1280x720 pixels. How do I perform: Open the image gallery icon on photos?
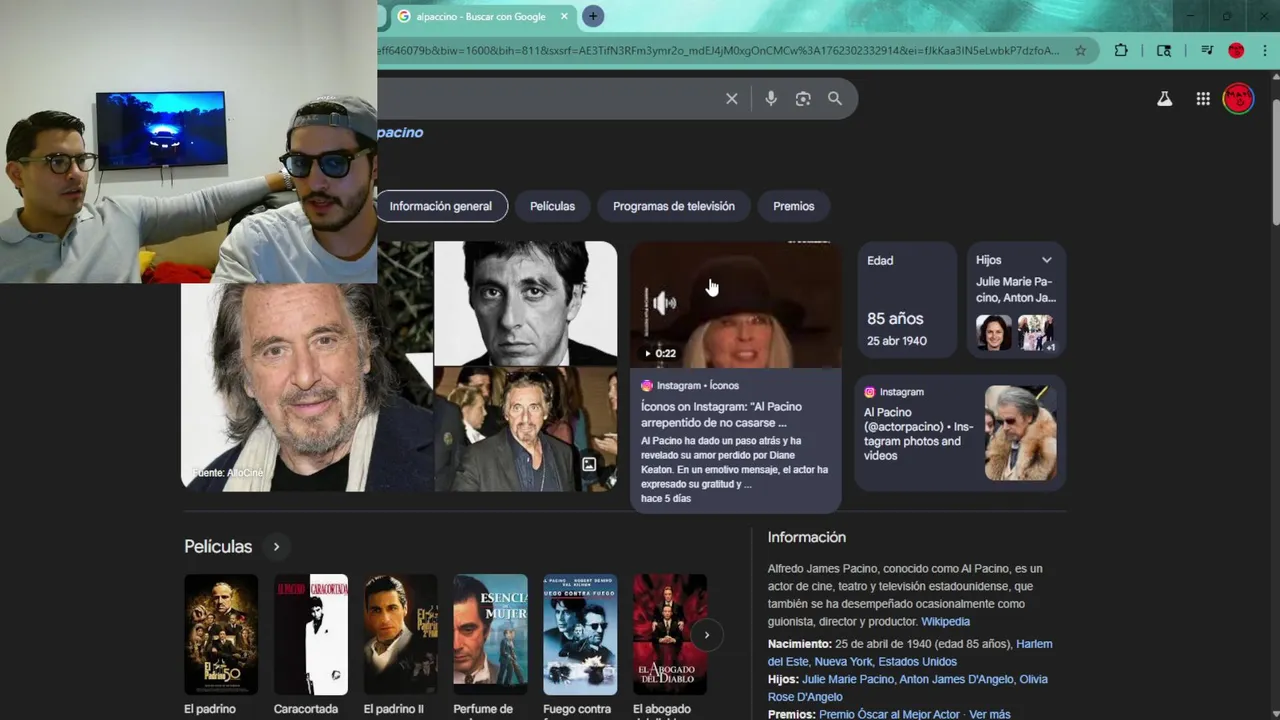(x=589, y=464)
